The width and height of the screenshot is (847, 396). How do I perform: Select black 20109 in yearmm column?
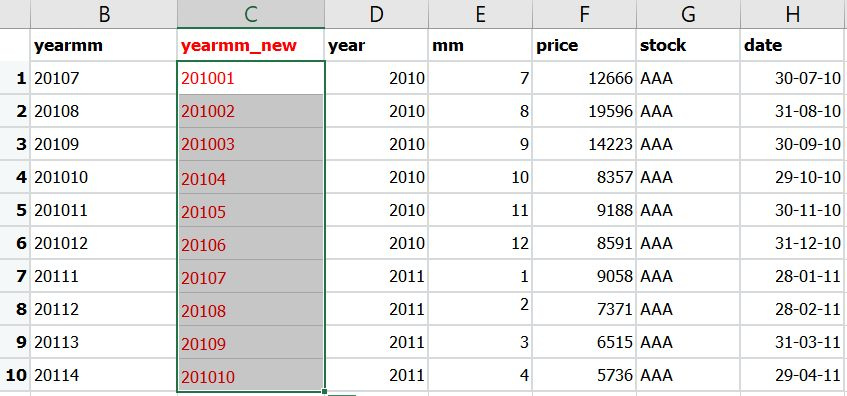pyautogui.click(x=104, y=144)
